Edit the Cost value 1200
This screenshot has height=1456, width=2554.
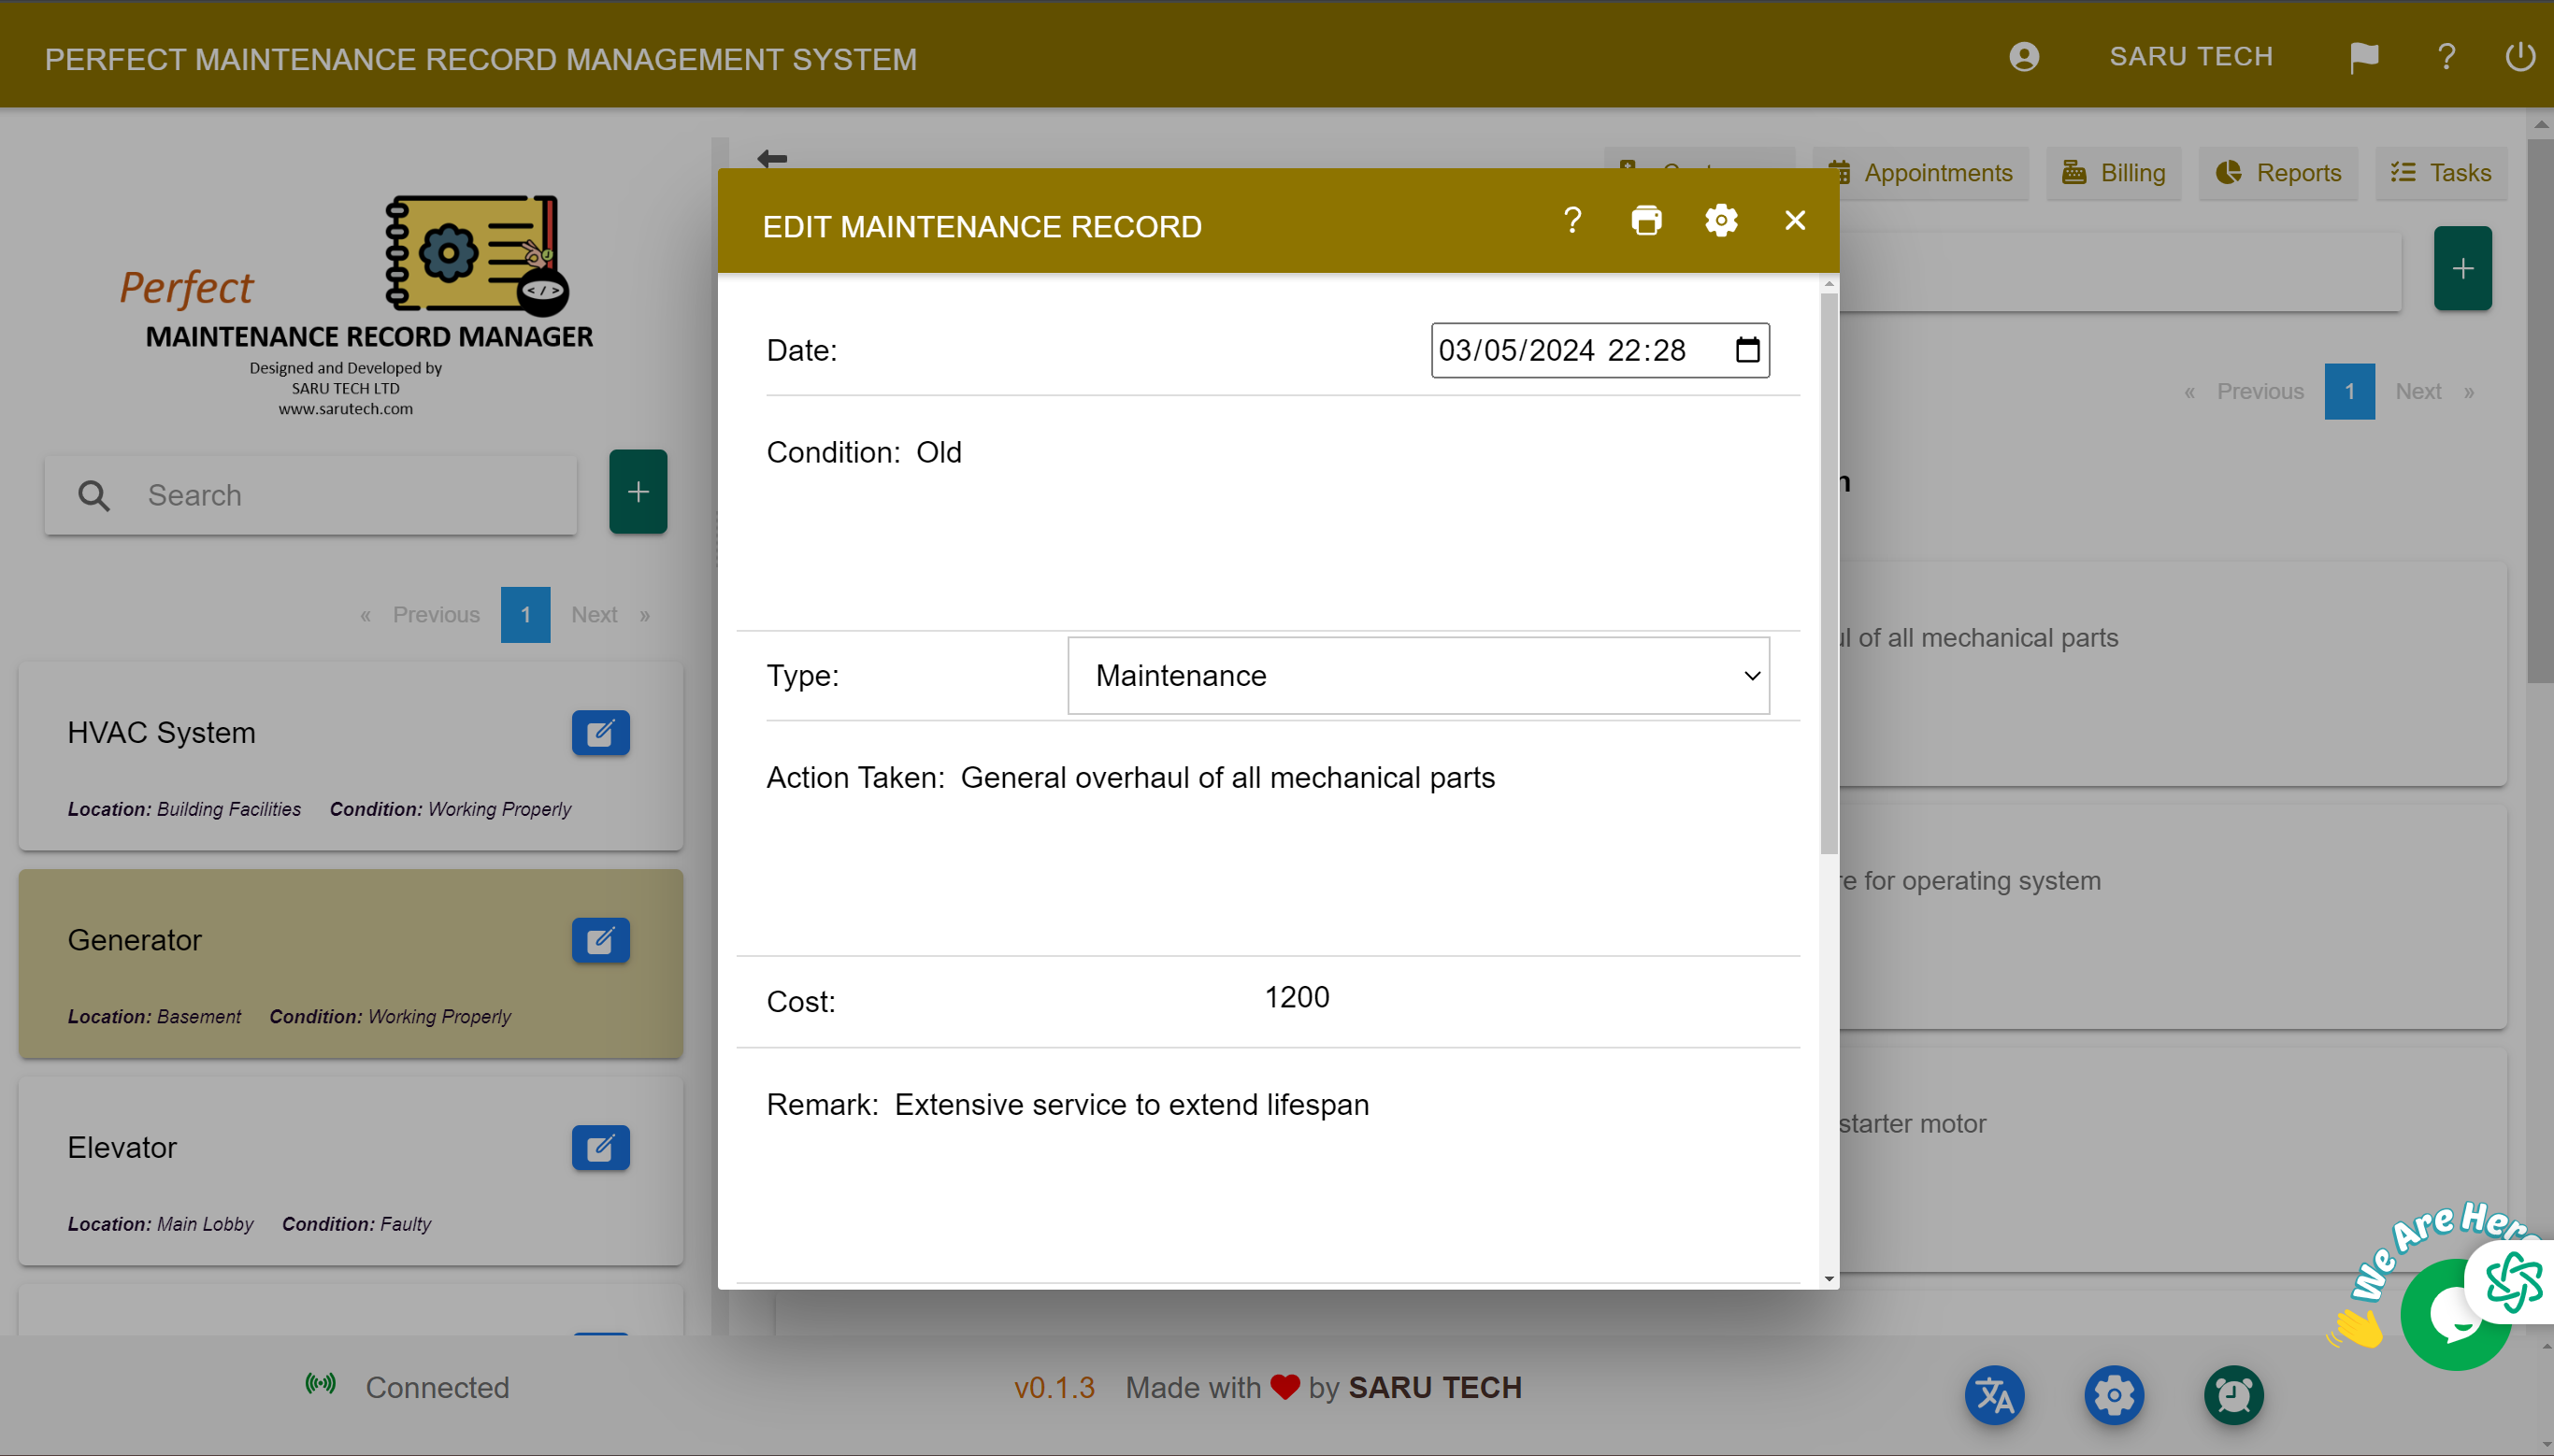point(1296,997)
